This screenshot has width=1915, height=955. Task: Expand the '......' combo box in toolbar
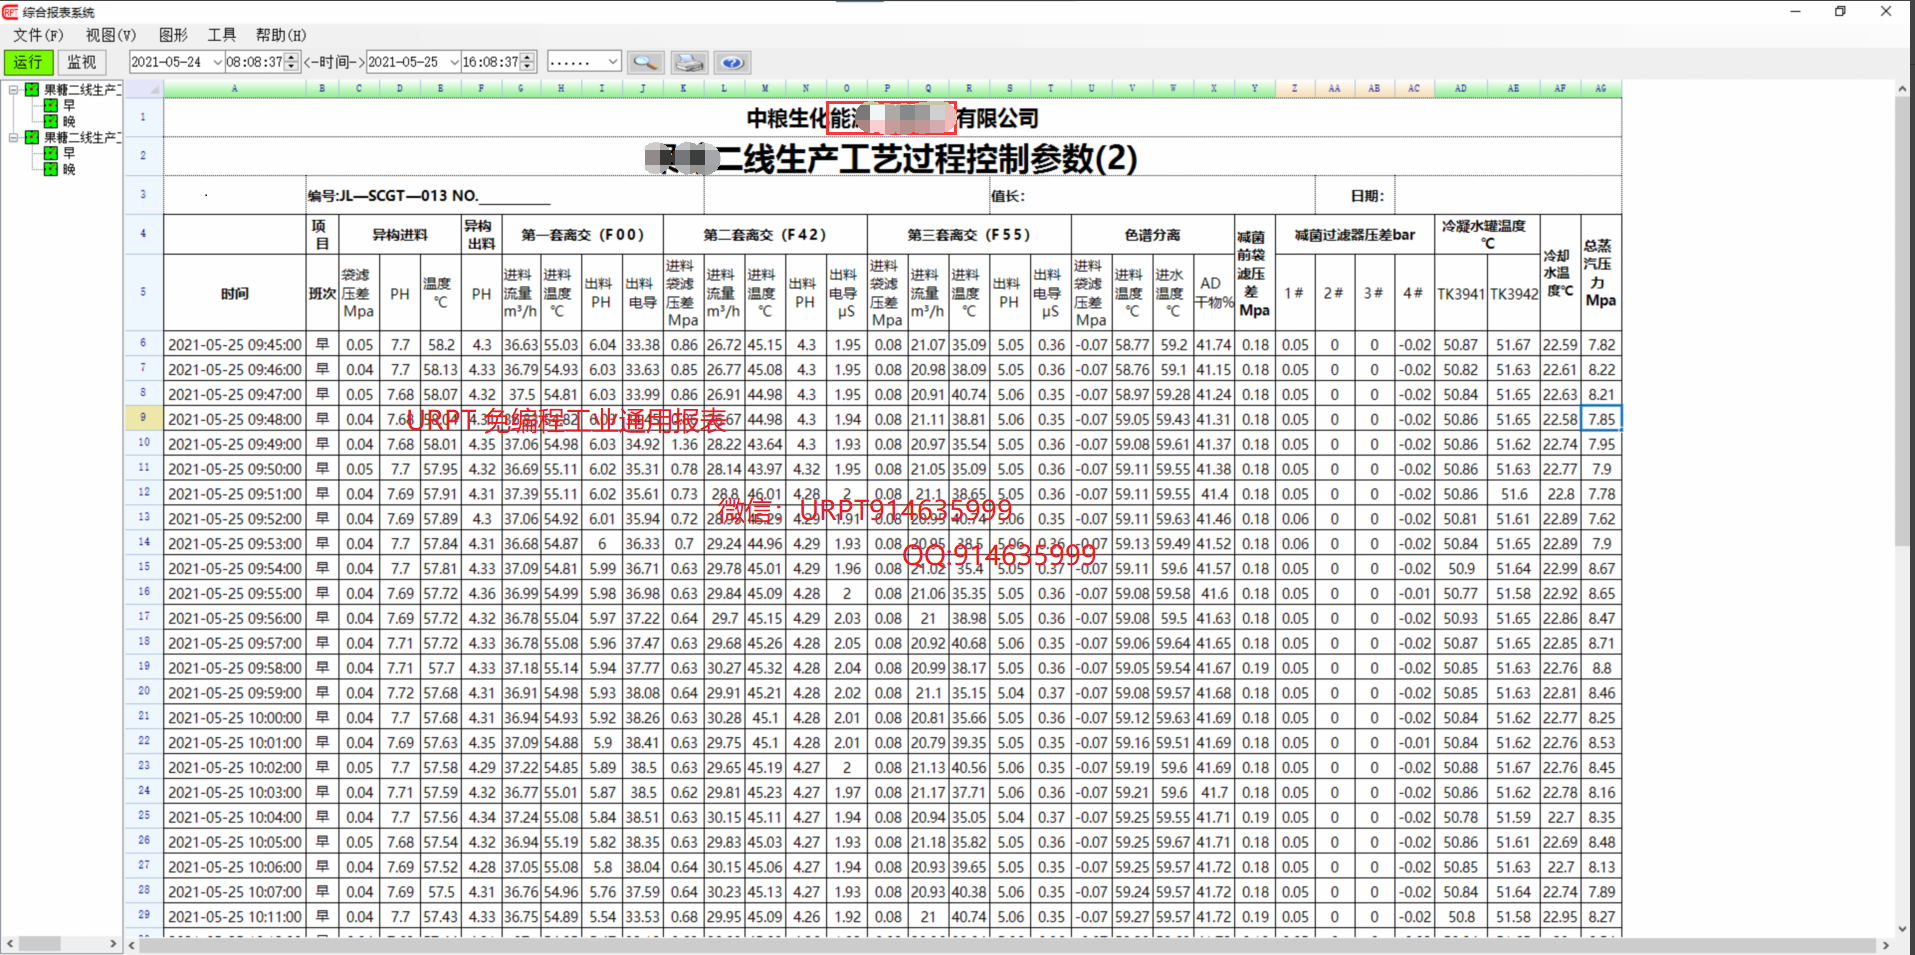point(612,62)
